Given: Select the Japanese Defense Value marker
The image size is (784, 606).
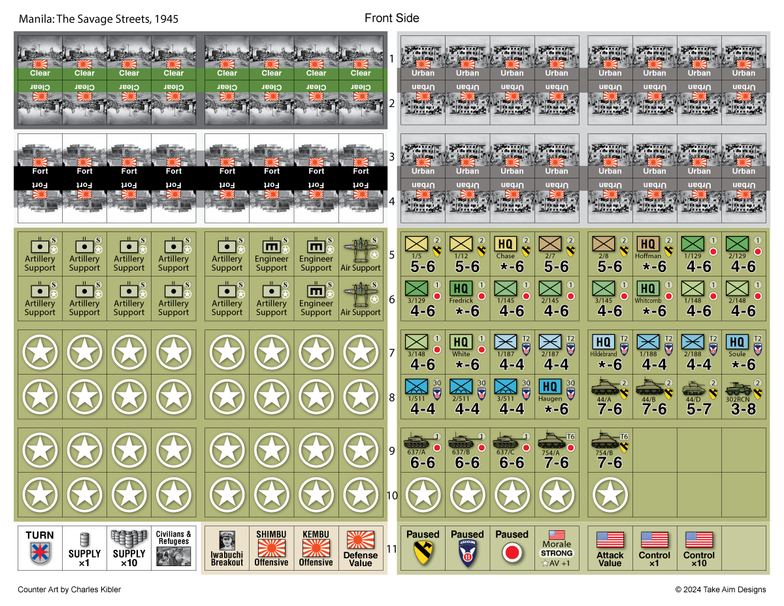Looking at the screenshot, I should pos(361,548).
